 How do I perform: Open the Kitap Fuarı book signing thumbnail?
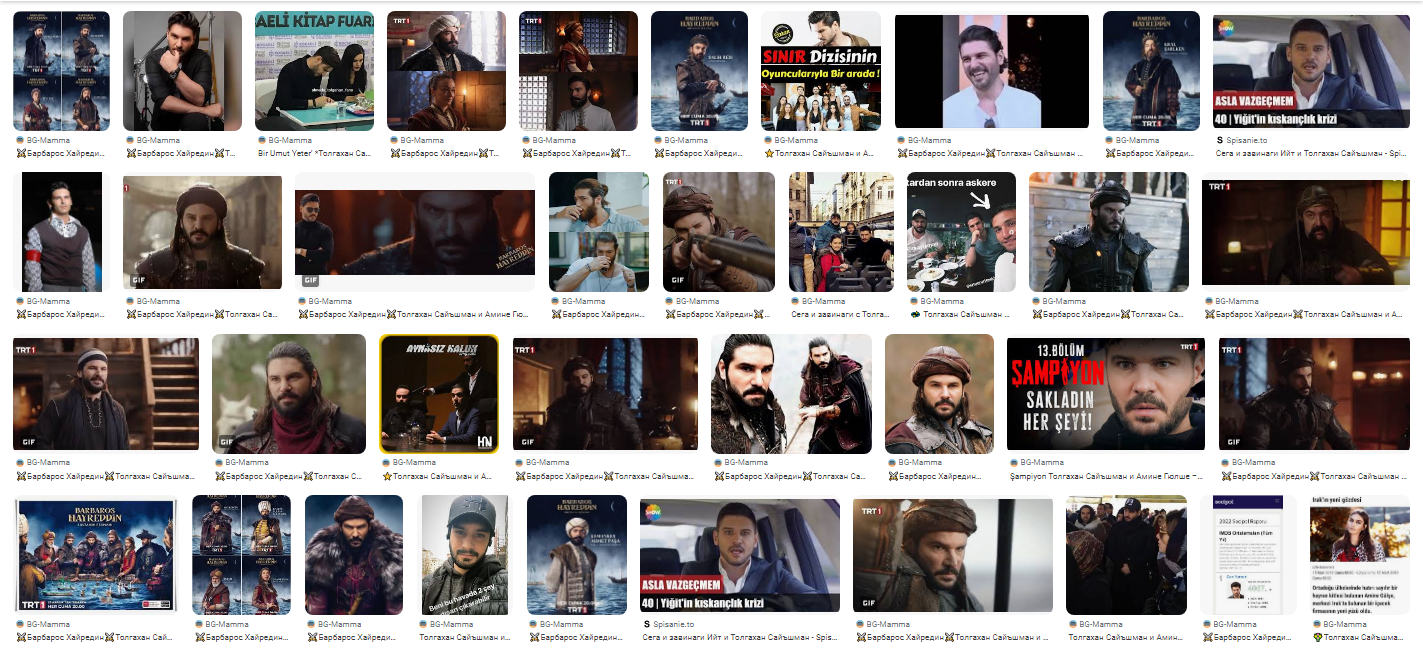click(314, 71)
